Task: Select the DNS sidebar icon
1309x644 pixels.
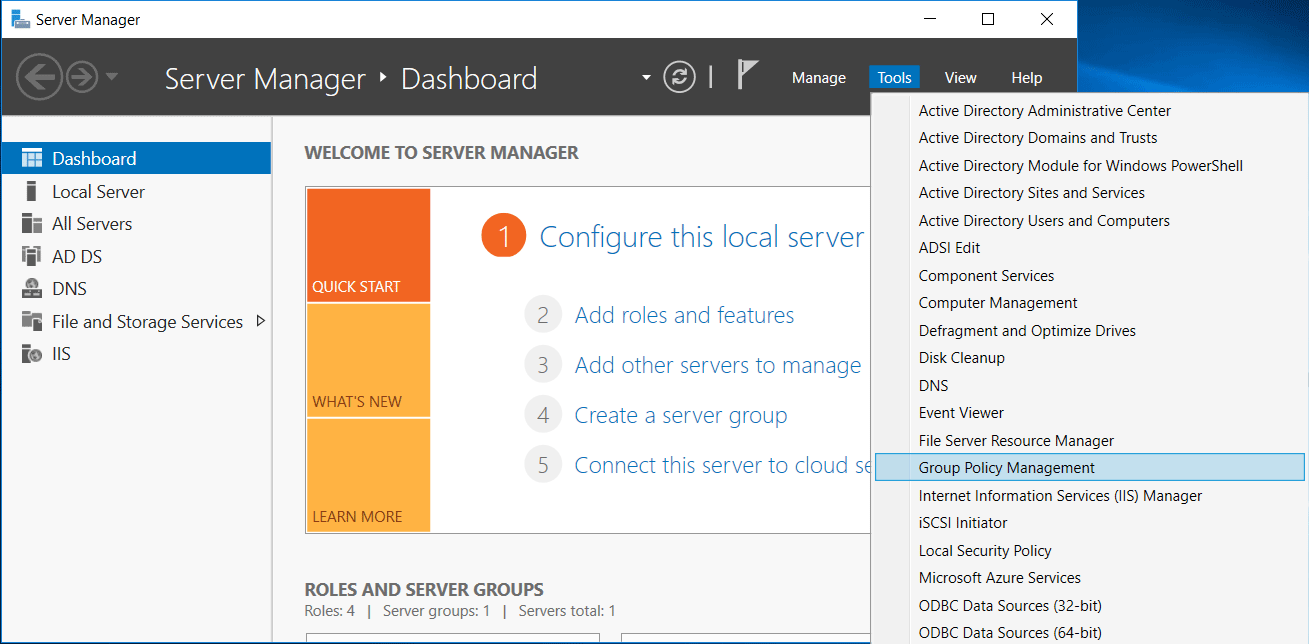Action: (32, 289)
